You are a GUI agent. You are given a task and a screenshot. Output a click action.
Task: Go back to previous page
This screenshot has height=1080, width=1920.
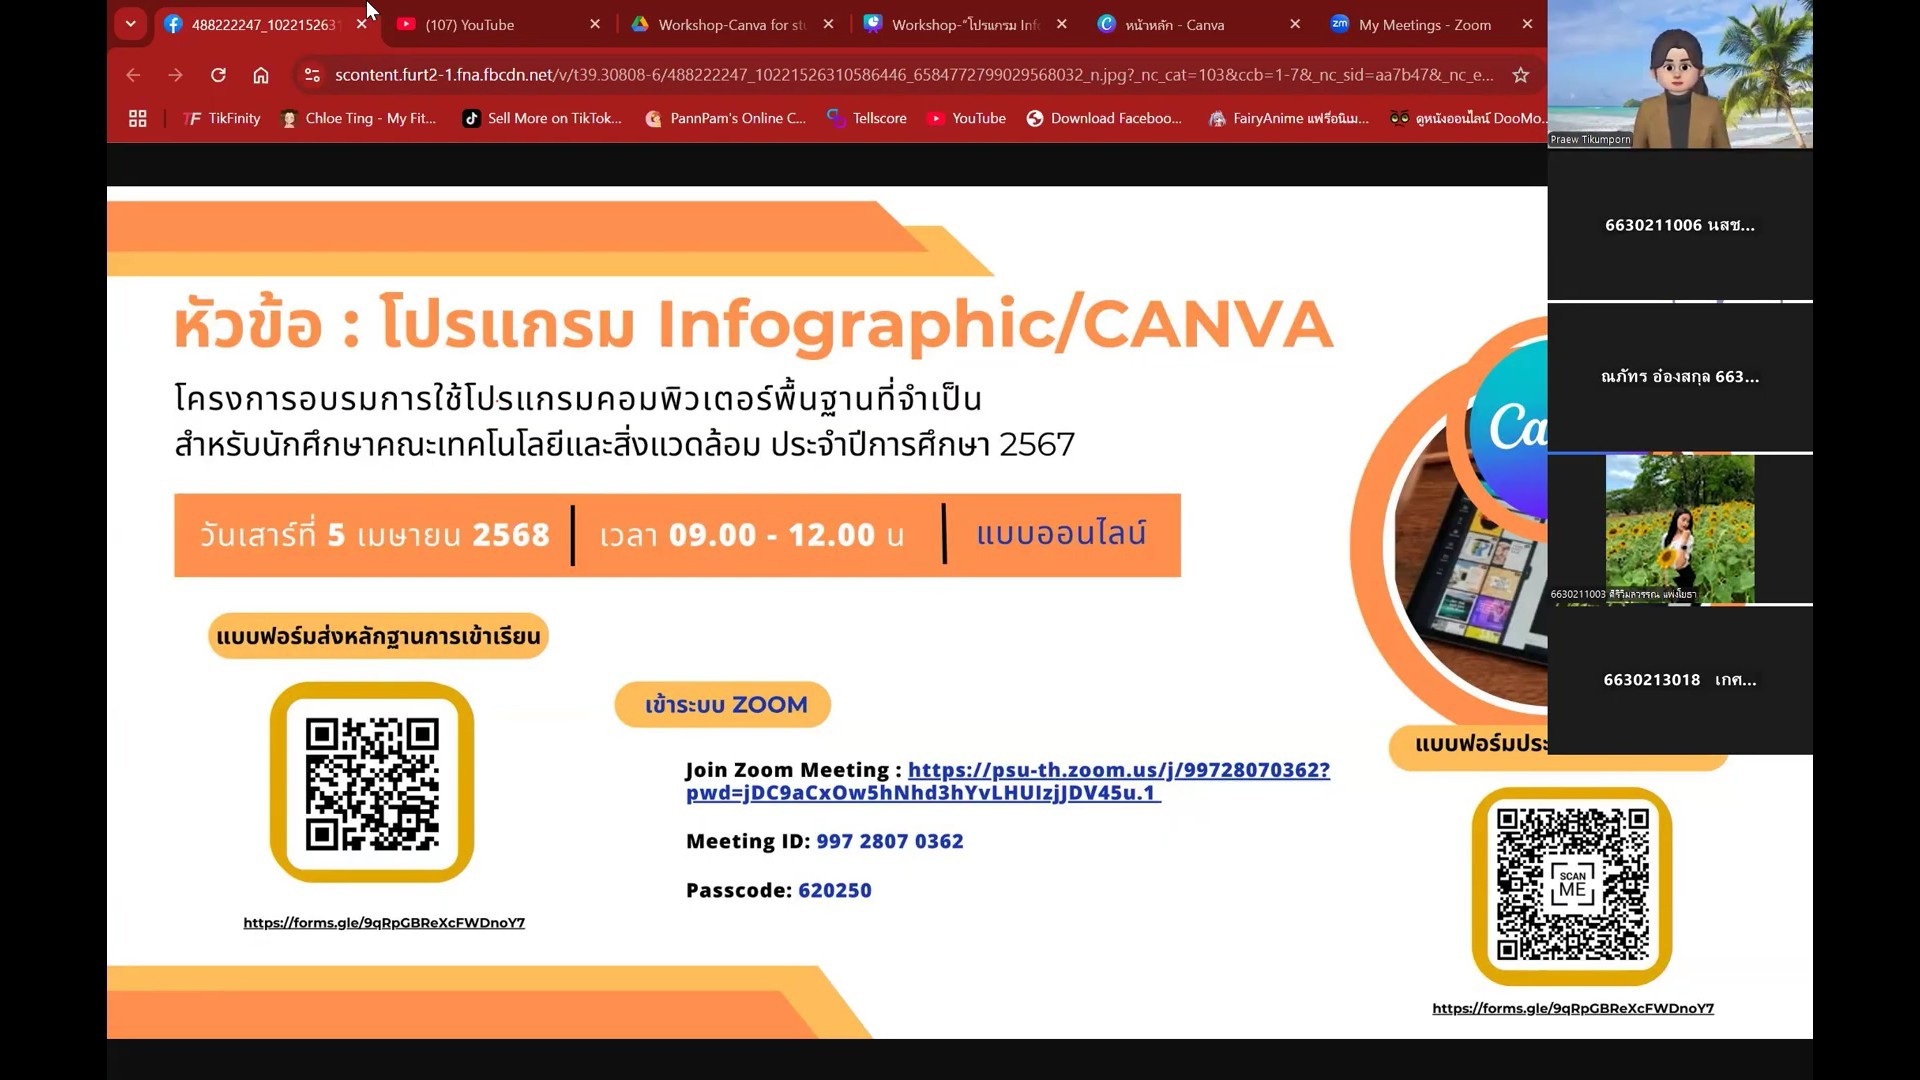click(x=133, y=75)
